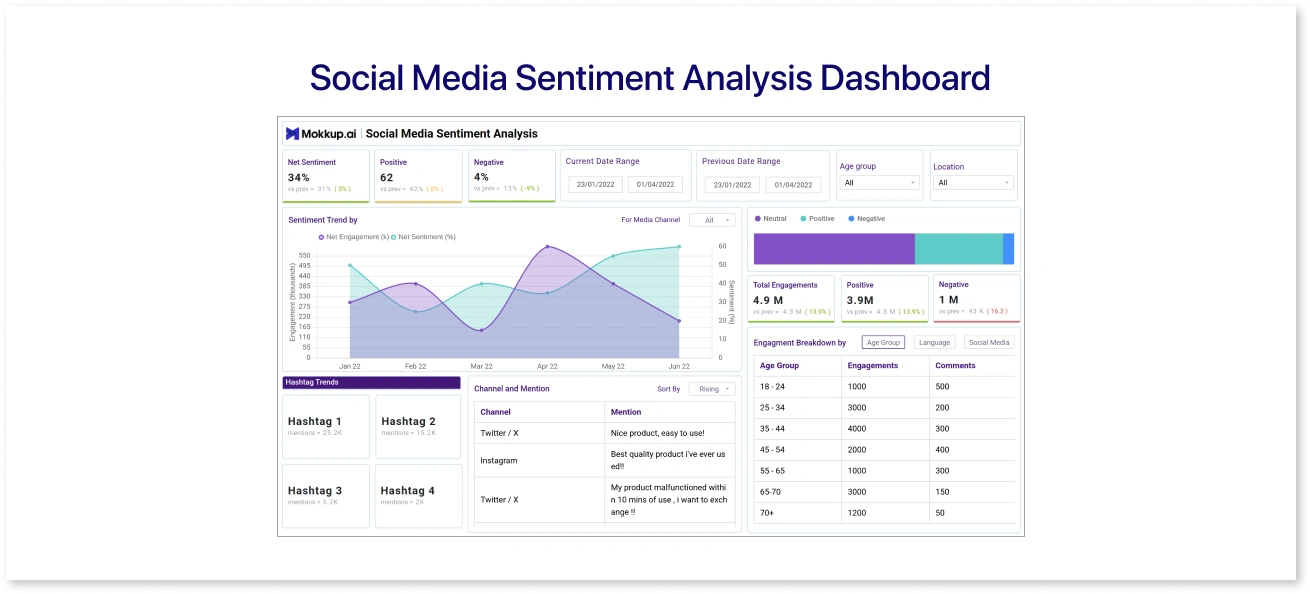The height and width of the screenshot is (594, 1310).
Task: Toggle the Net Sentiment (%) legend marker
Action: click(394, 237)
